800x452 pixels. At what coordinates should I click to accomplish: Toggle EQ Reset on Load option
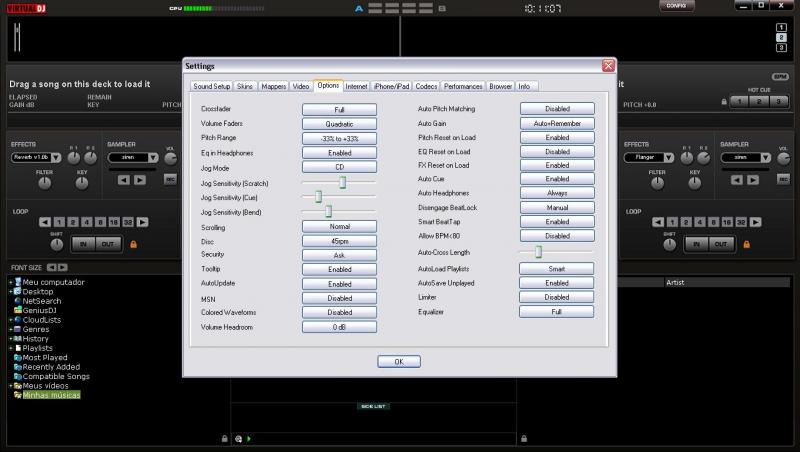click(557, 152)
